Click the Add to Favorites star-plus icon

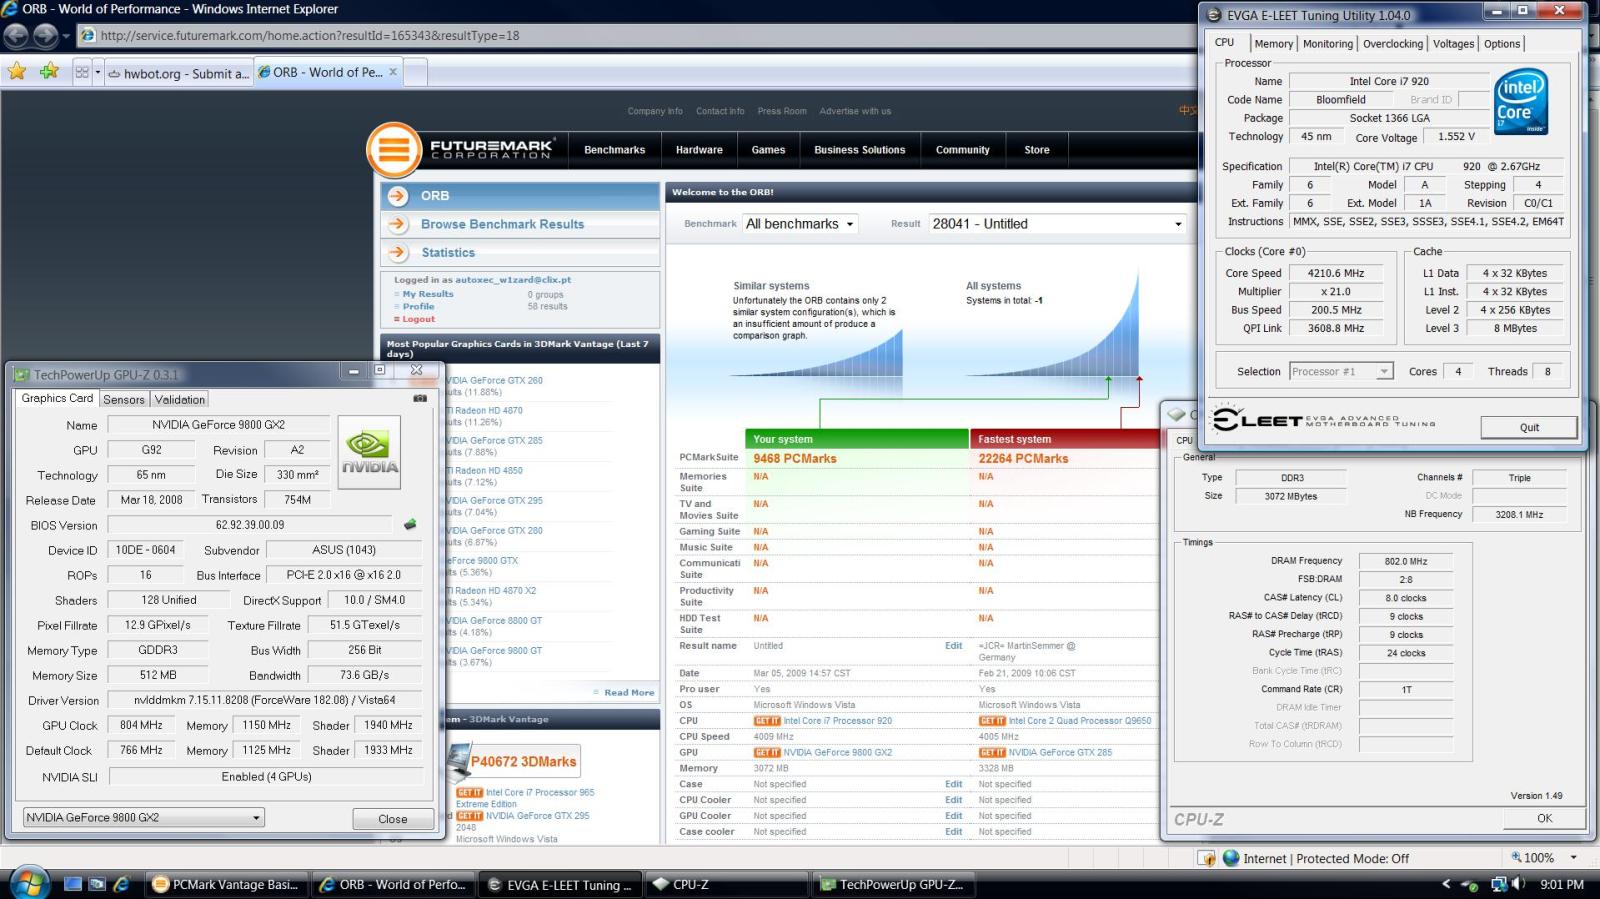click(49, 72)
